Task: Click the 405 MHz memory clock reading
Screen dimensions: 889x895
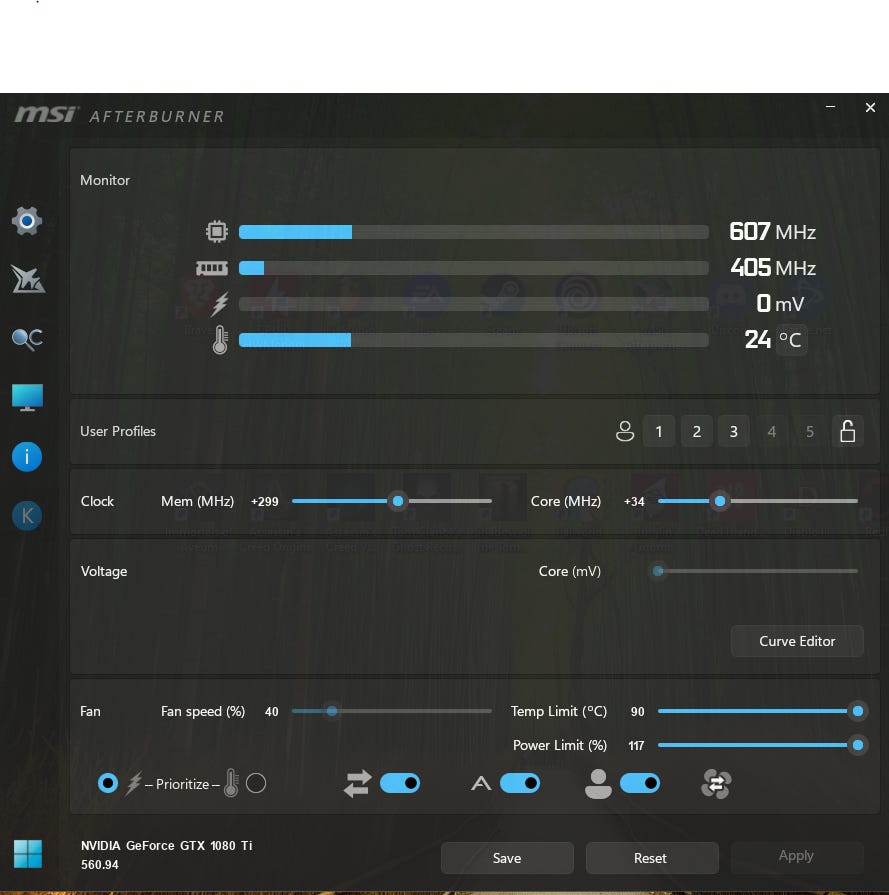Action: (773, 268)
